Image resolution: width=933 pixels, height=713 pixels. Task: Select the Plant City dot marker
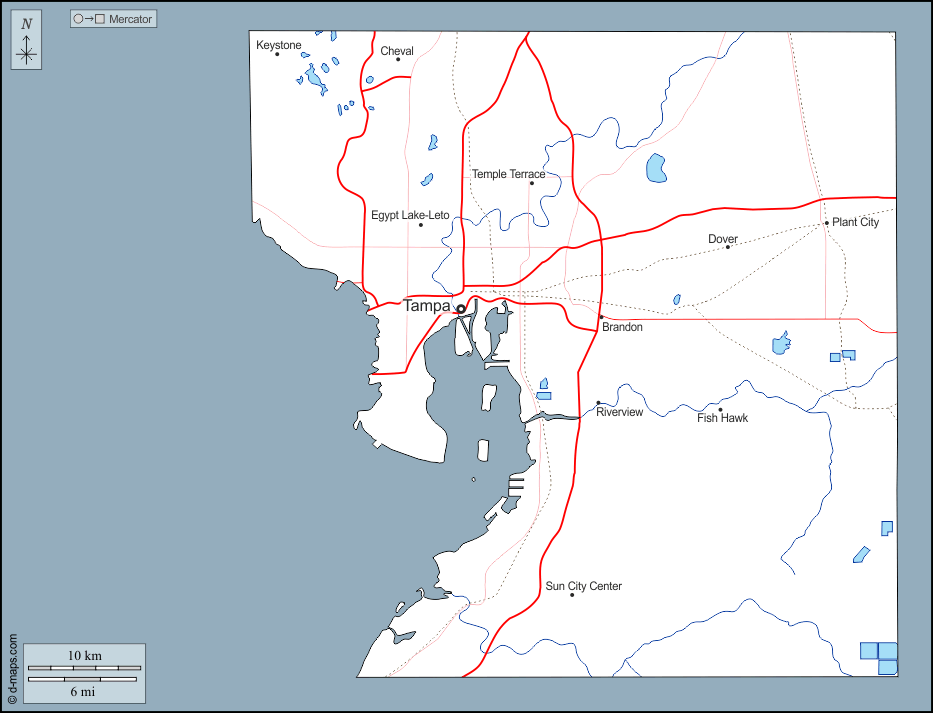(x=826, y=223)
